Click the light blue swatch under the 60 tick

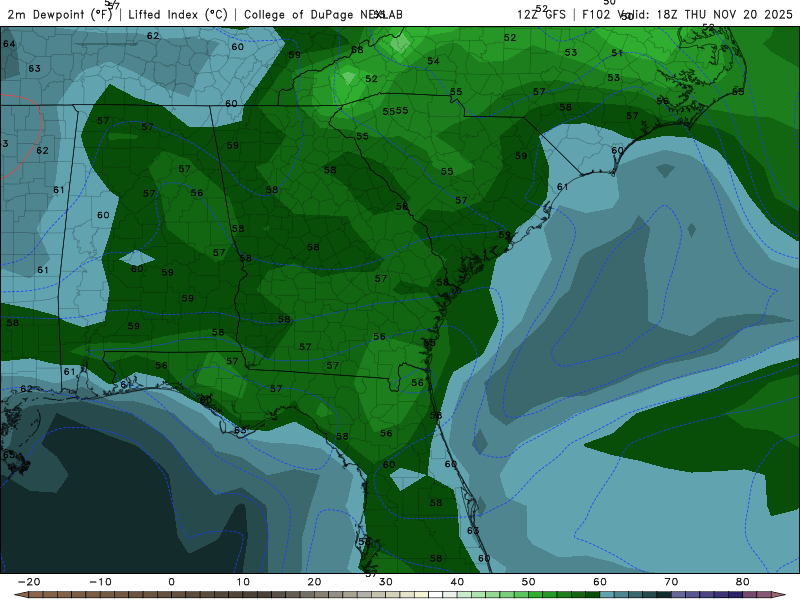coord(607,595)
